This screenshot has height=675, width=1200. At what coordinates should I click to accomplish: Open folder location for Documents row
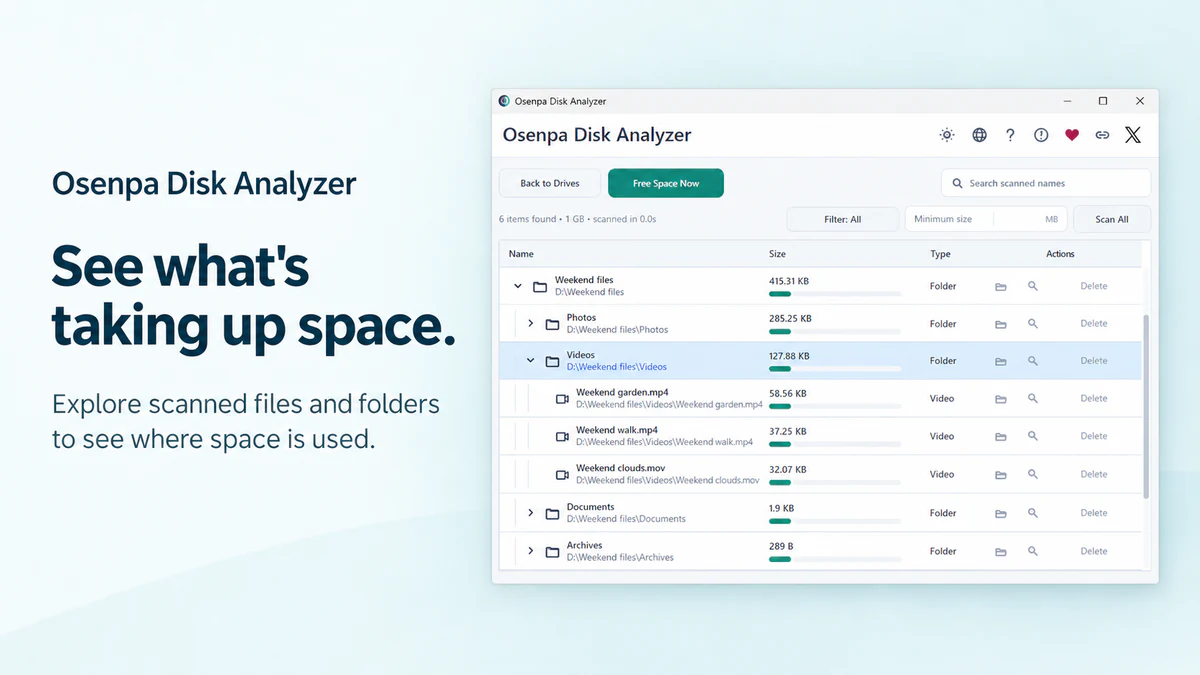1001,513
